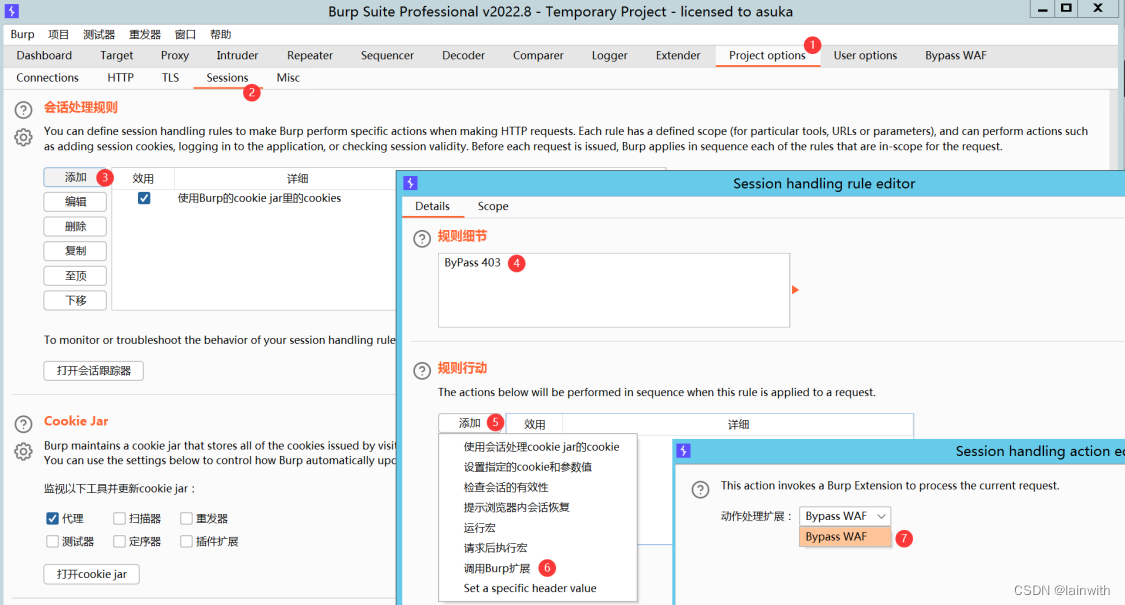Enable the 定序器 checkbox

tap(119, 541)
